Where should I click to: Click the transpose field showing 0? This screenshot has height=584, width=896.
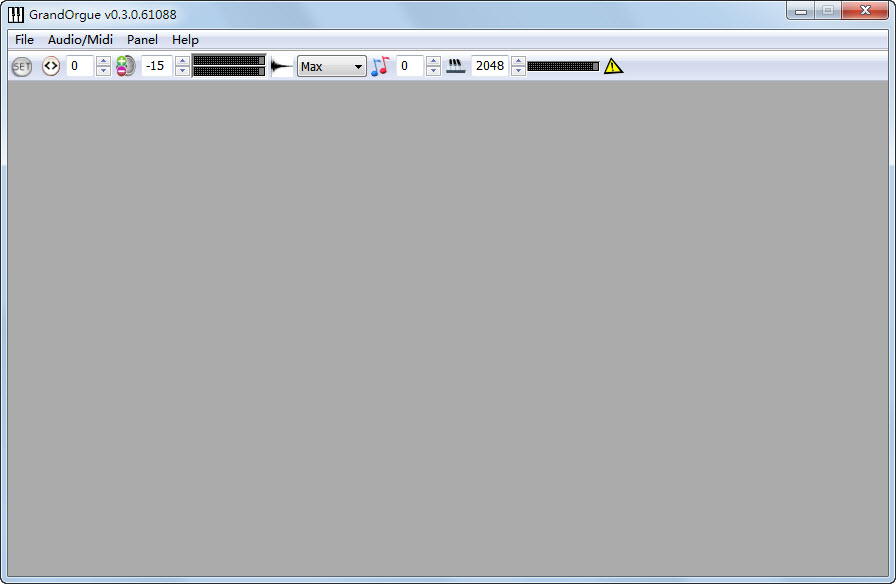pos(410,66)
